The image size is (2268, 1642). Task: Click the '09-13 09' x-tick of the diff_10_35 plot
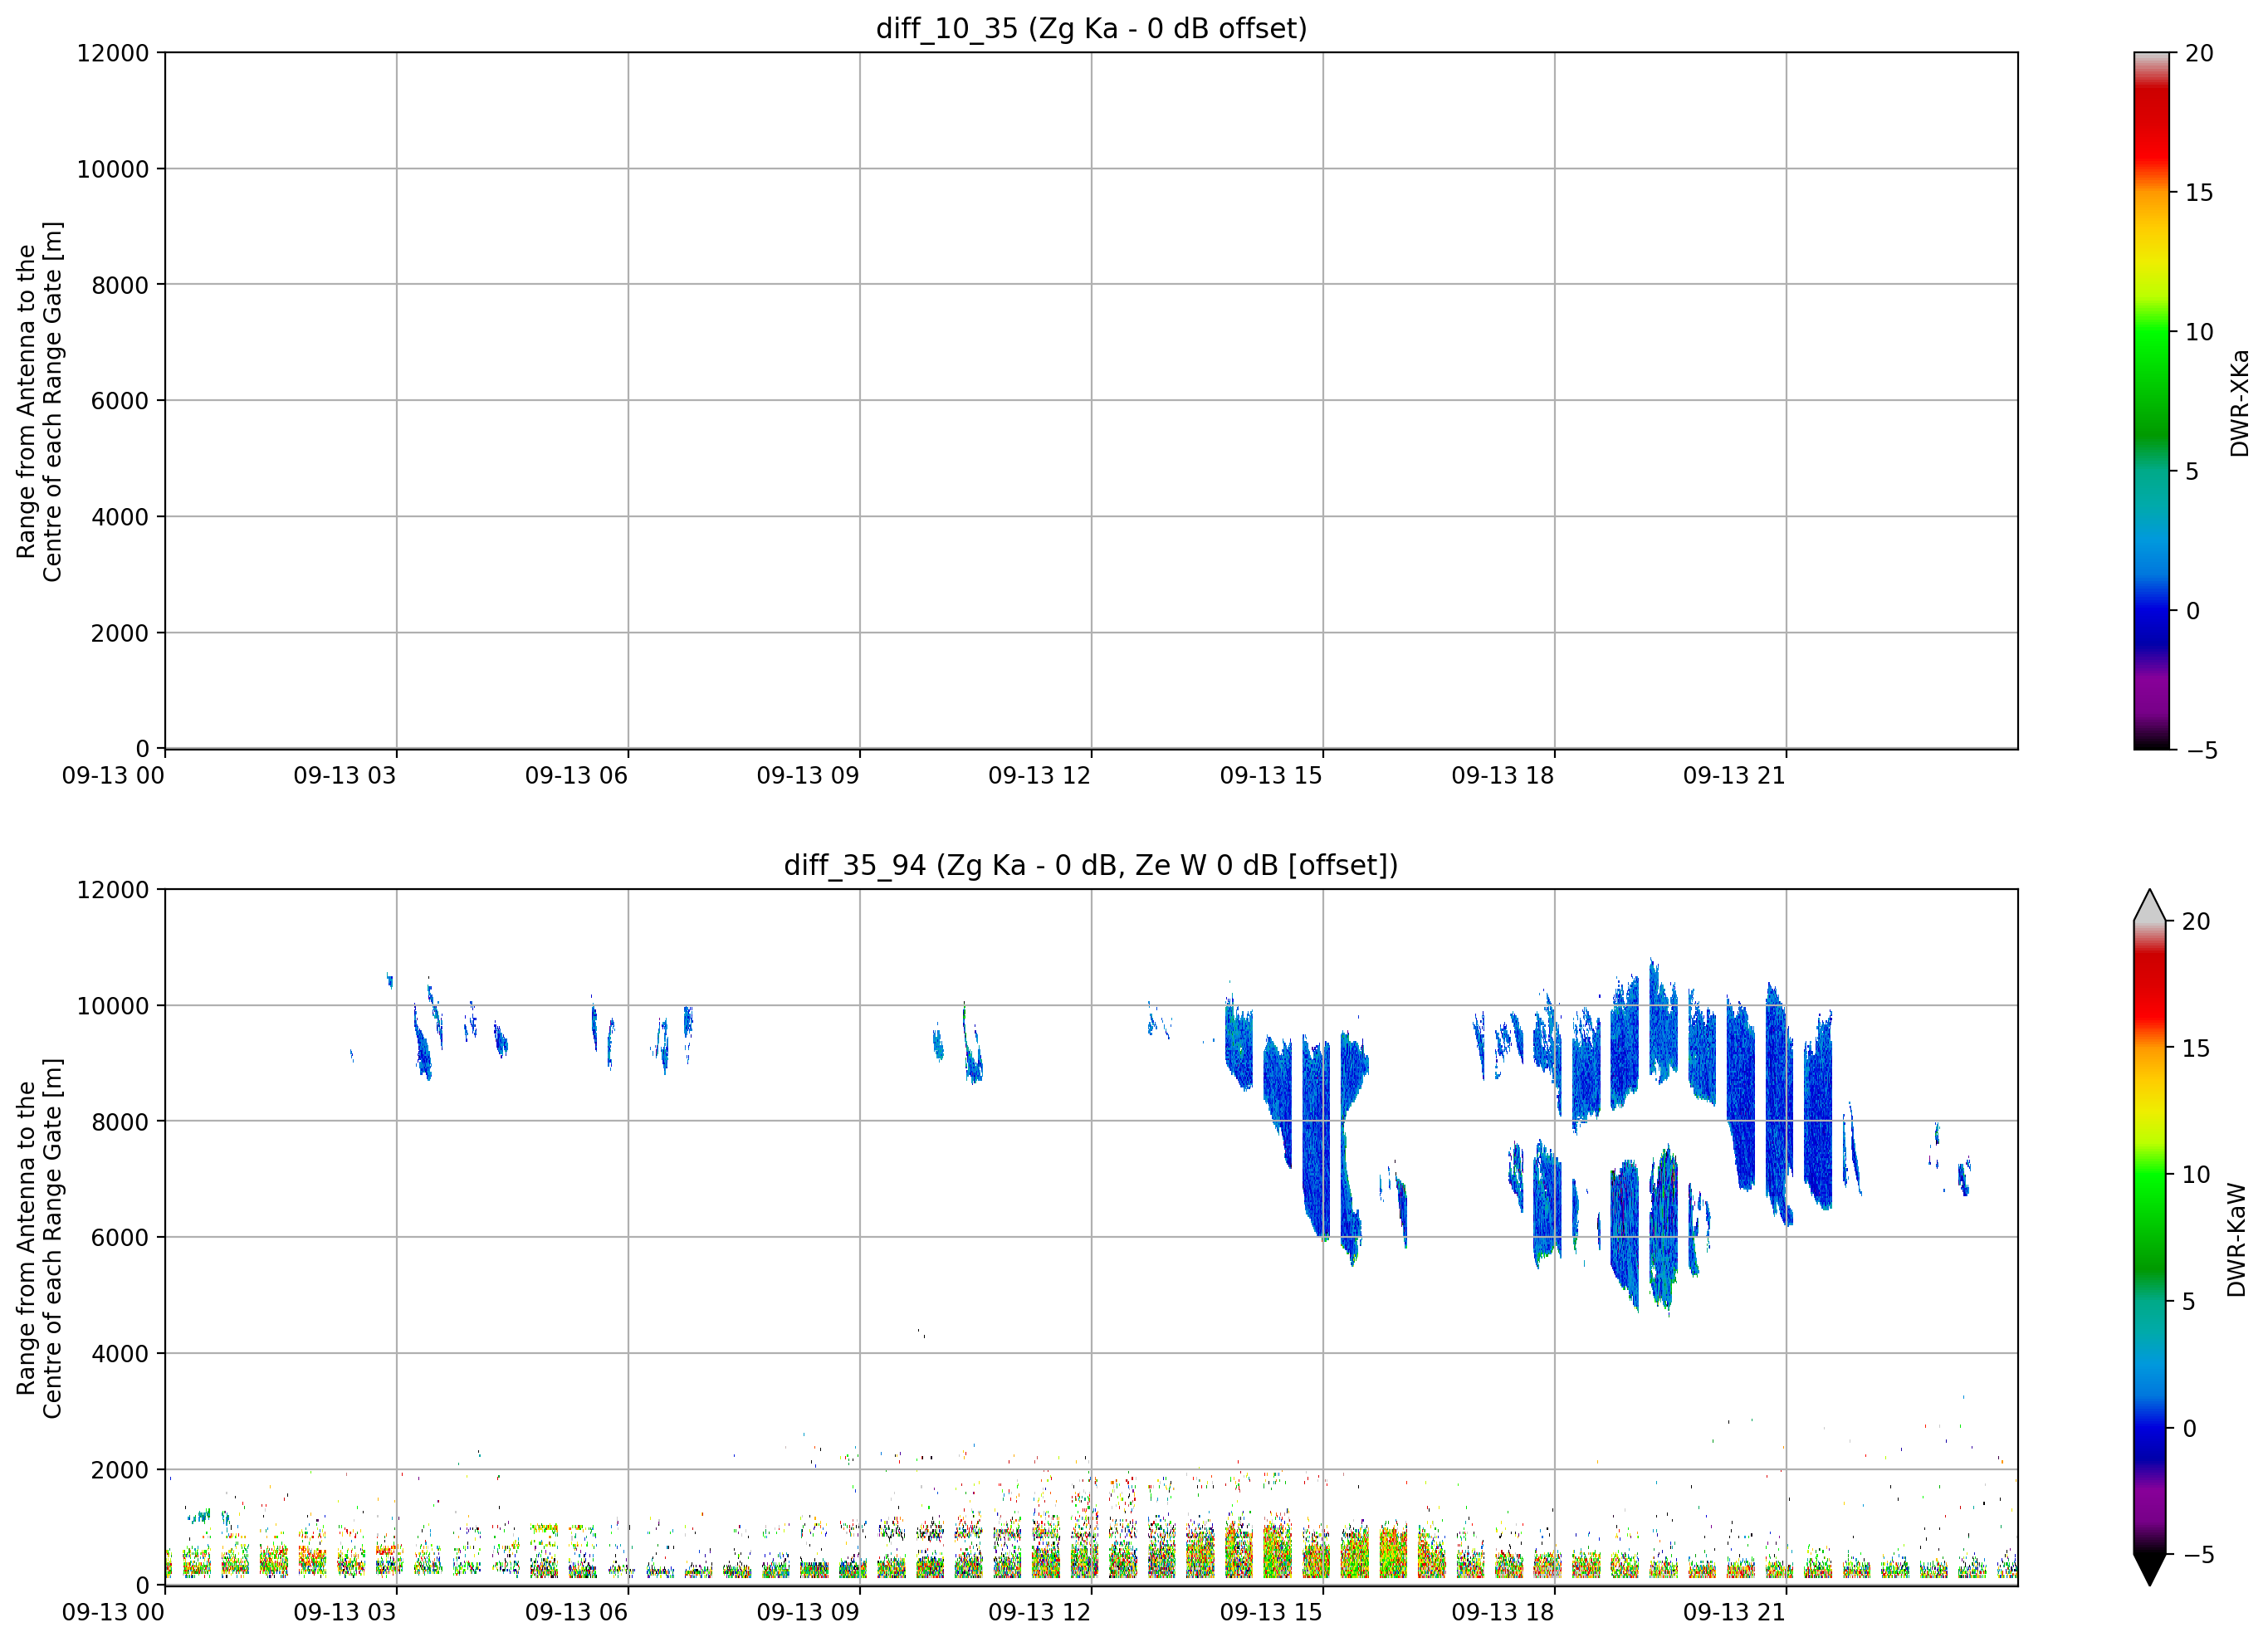pos(808,776)
